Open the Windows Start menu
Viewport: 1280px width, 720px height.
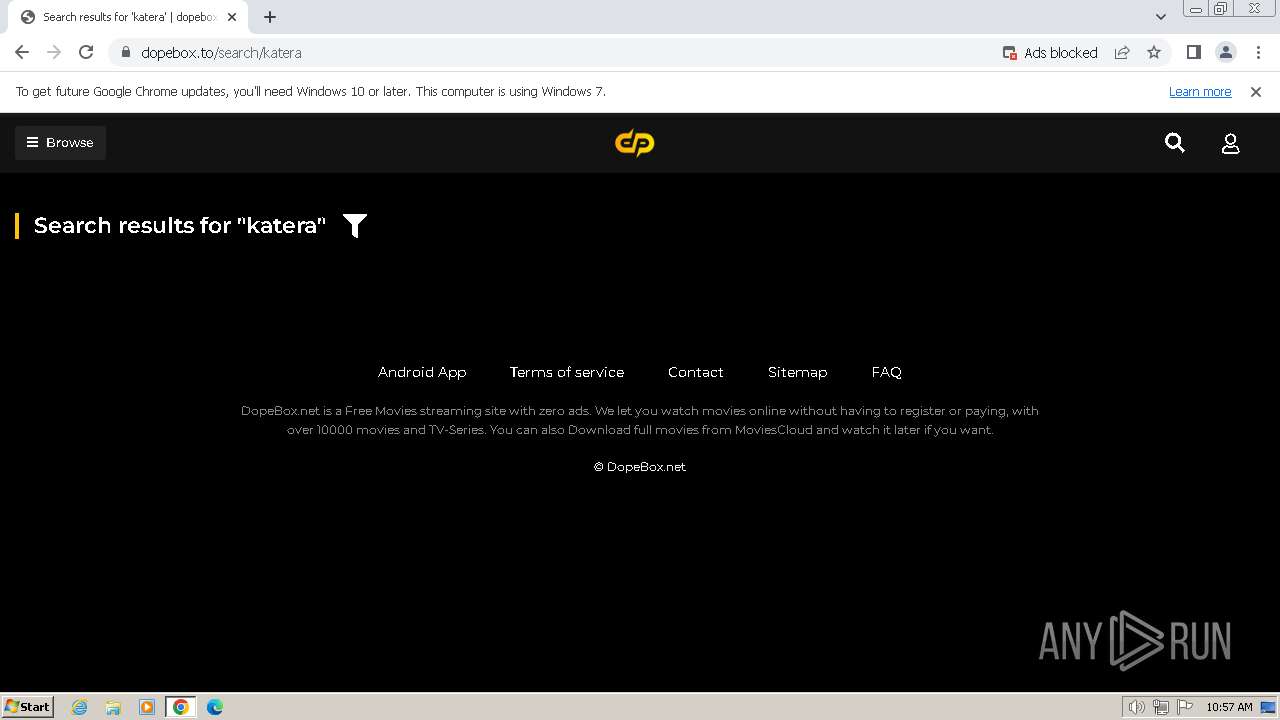pyautogui.click(x=27, y=707)
